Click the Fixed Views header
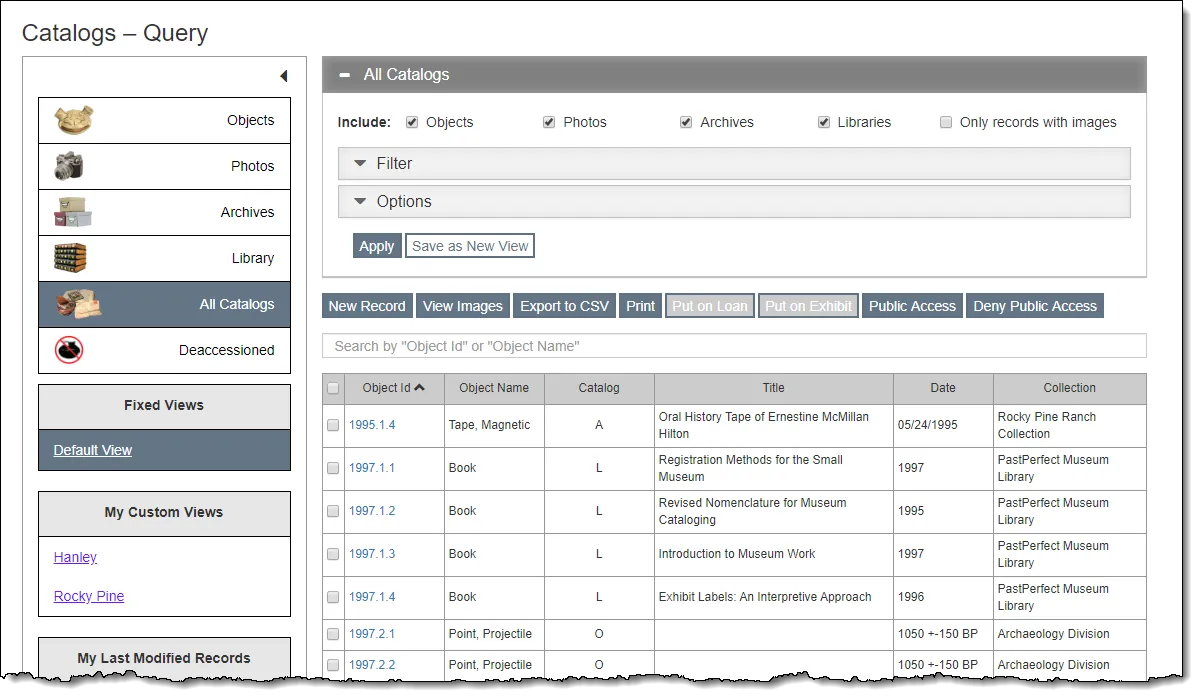 click(x=164, y=406)
